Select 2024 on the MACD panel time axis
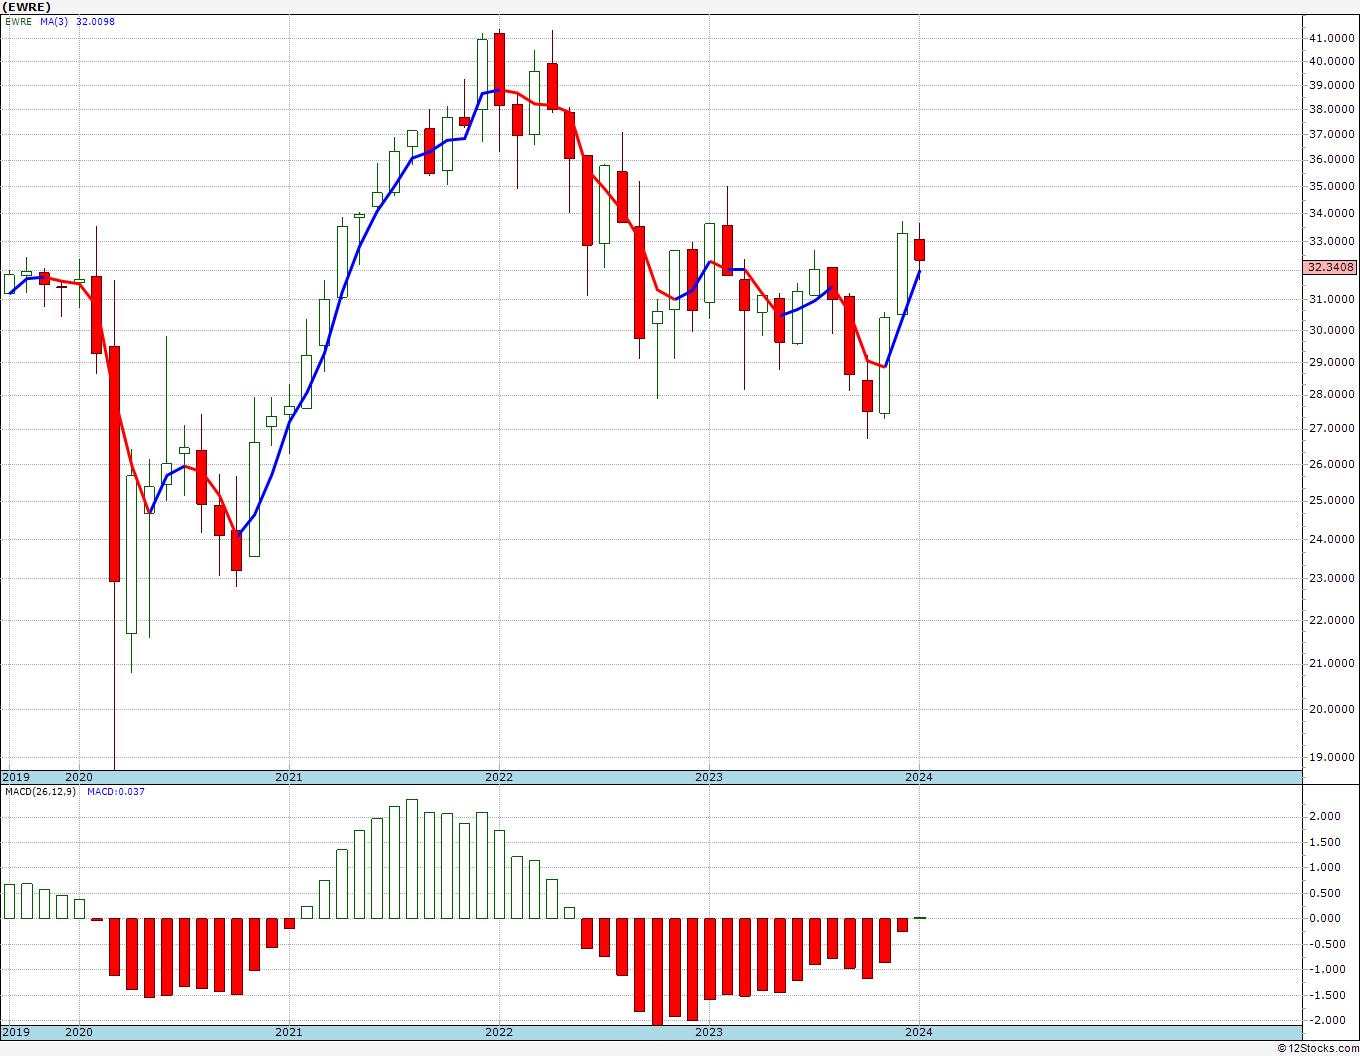Screen dimensions: 1360x1056 tap(919, 1032)
